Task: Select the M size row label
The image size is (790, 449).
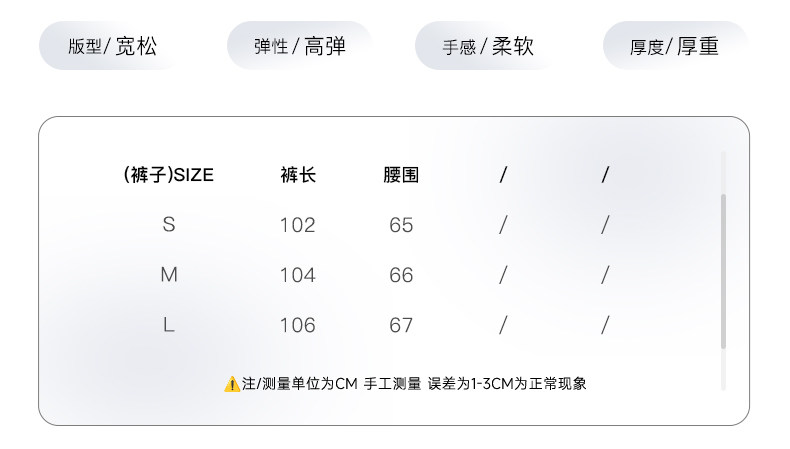Action: tap(168, 275)
